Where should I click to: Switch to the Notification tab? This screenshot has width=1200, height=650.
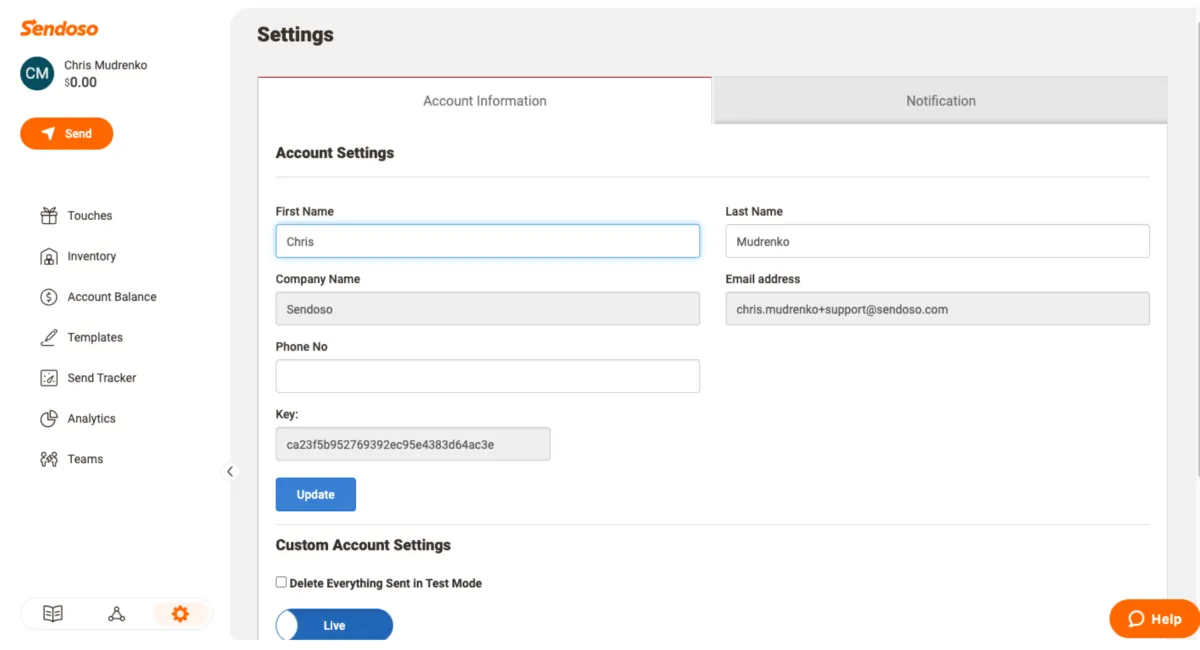(x=940, y=101)
